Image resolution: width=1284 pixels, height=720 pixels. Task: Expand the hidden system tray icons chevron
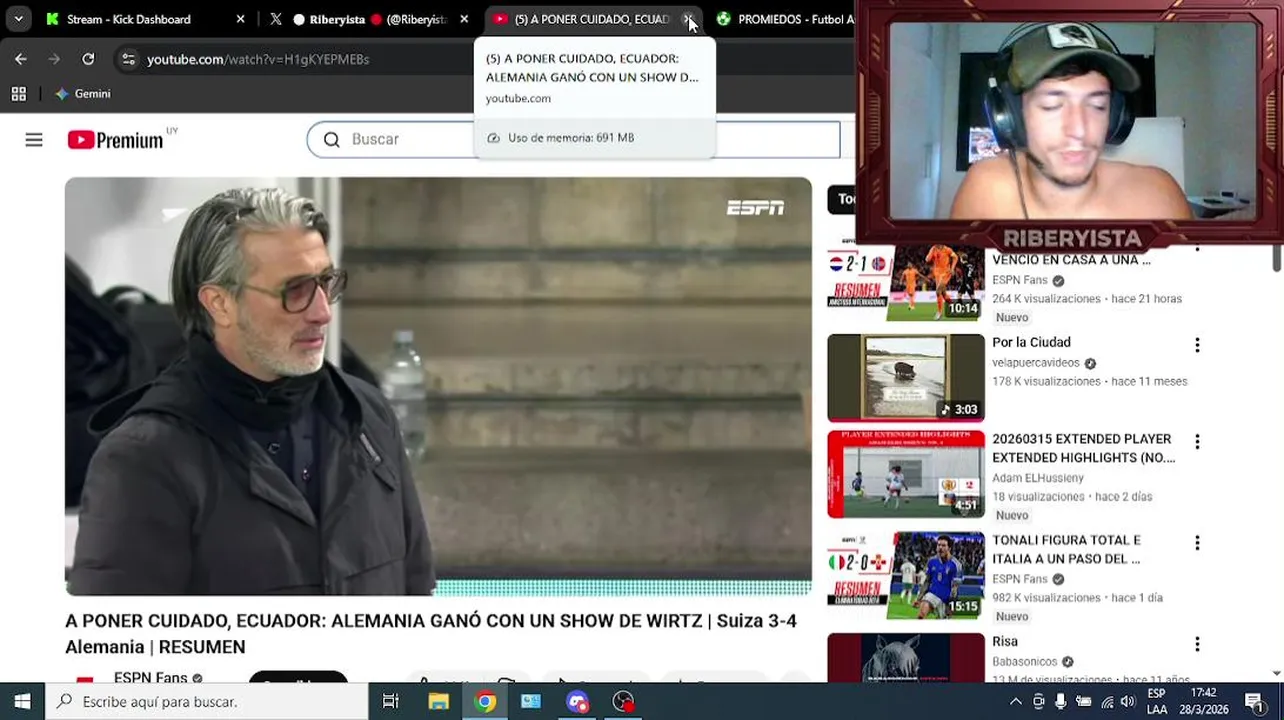point(1016,702)
